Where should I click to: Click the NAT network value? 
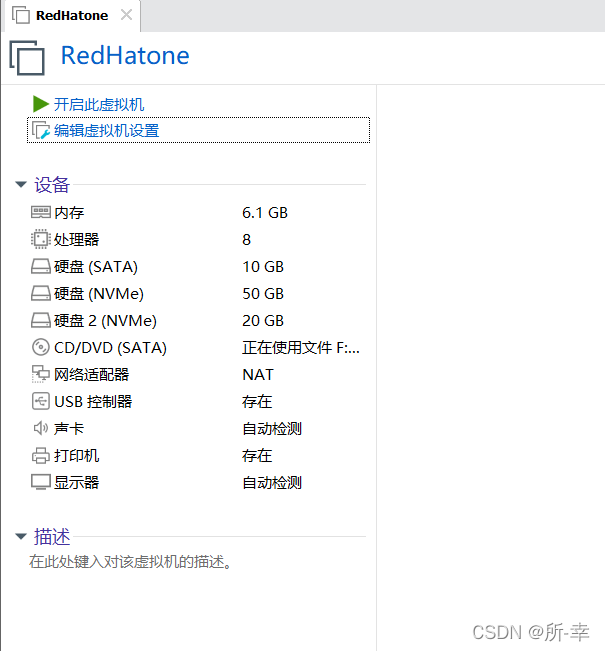[258, 374]
